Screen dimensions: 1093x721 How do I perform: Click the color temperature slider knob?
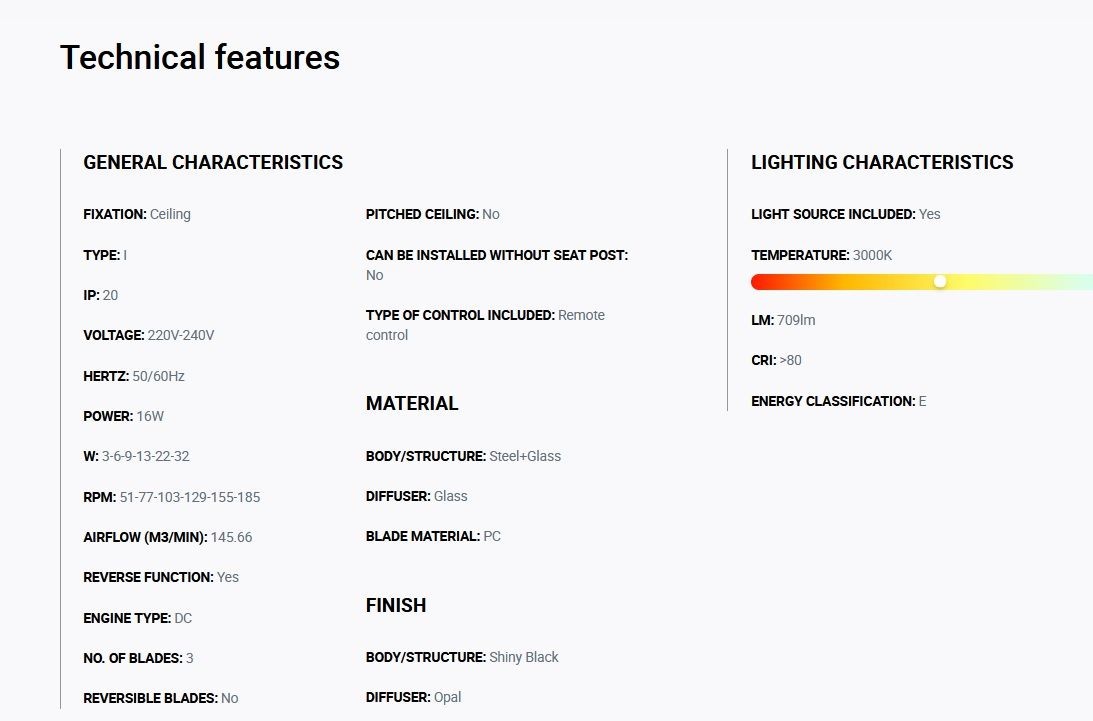coord(940,282)
